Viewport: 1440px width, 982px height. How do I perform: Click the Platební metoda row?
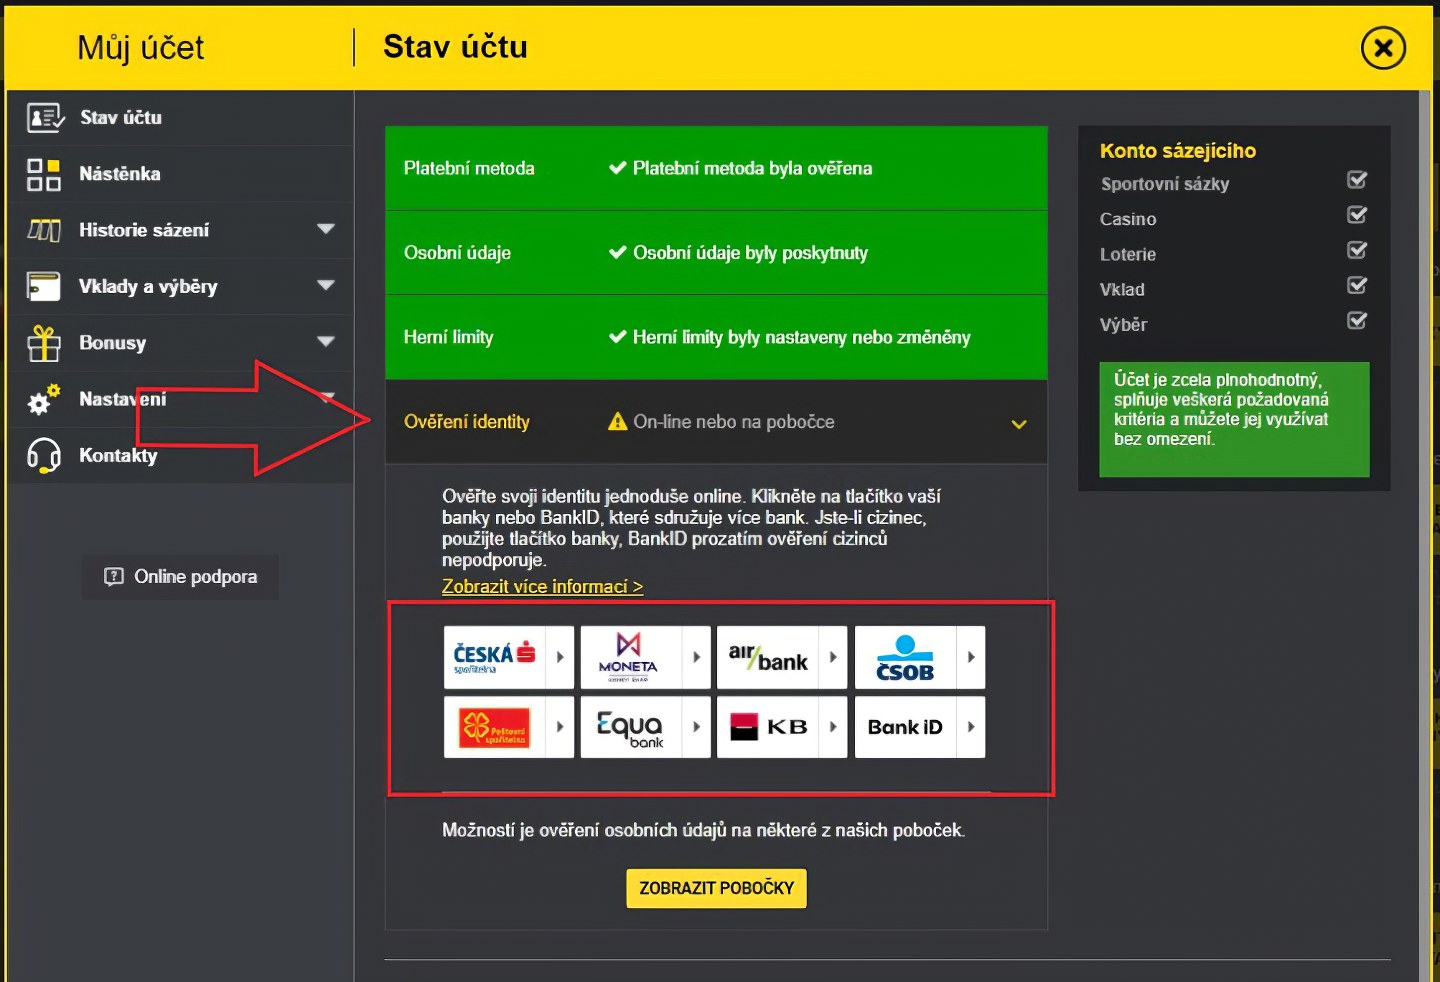716,168
